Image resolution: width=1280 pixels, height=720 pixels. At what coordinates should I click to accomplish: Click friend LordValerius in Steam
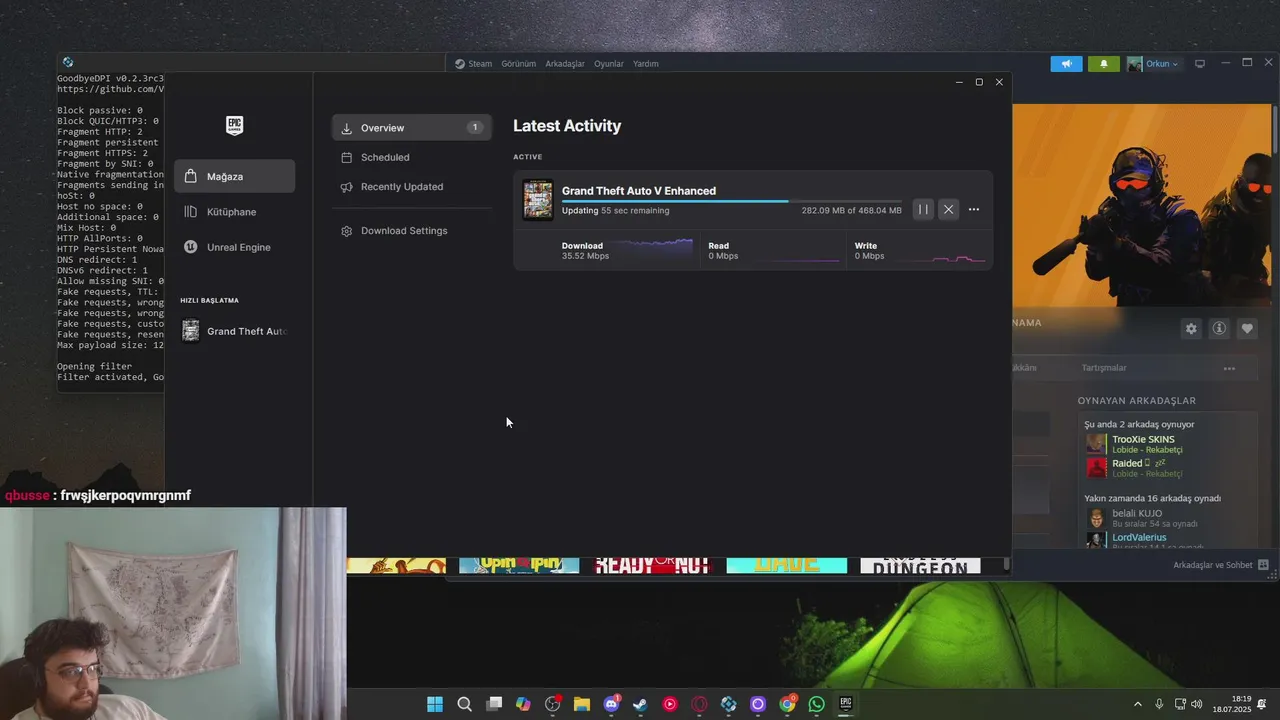(x=1139, y=538)
